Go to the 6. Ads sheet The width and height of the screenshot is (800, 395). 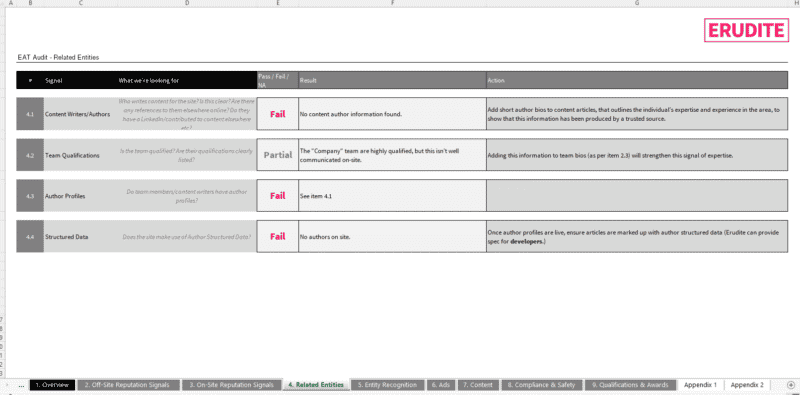(x=440, y=385)
